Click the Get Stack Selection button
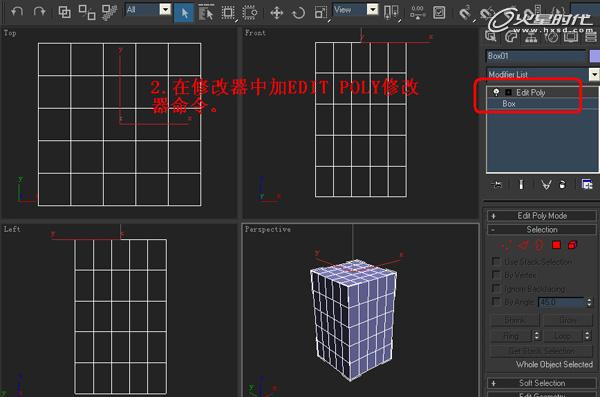The height and width of the screenshot is (397, 600). [541, 351]
